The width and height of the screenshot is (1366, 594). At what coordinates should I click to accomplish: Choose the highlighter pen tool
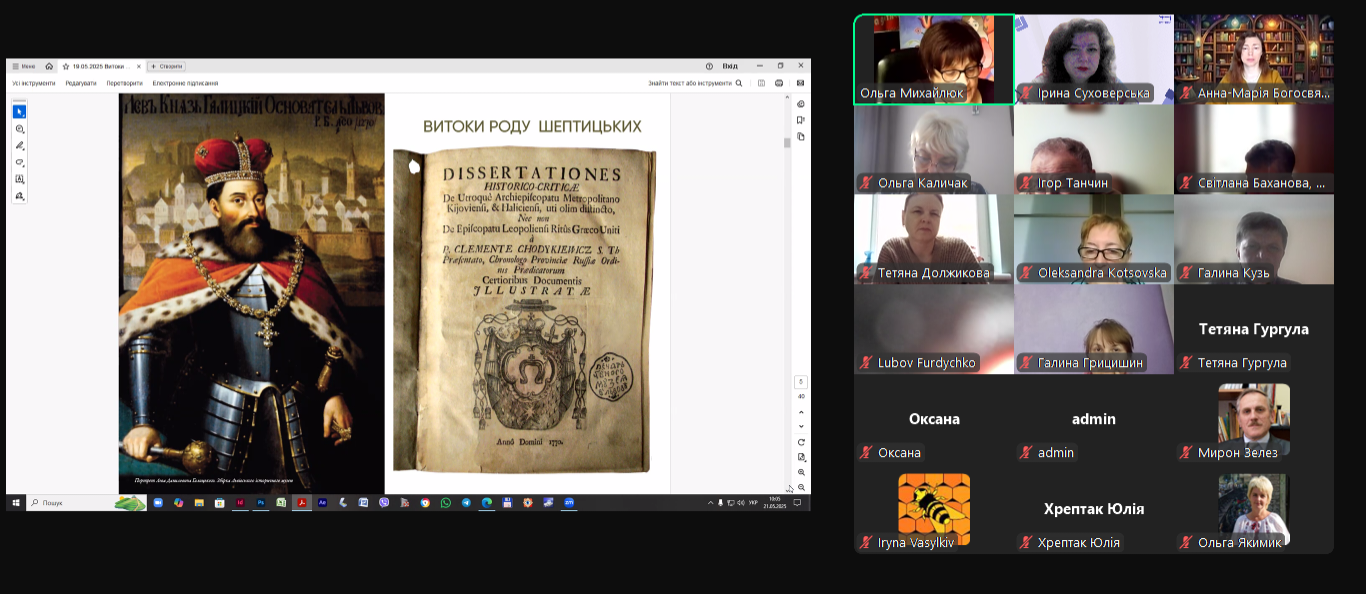point(19,145)
